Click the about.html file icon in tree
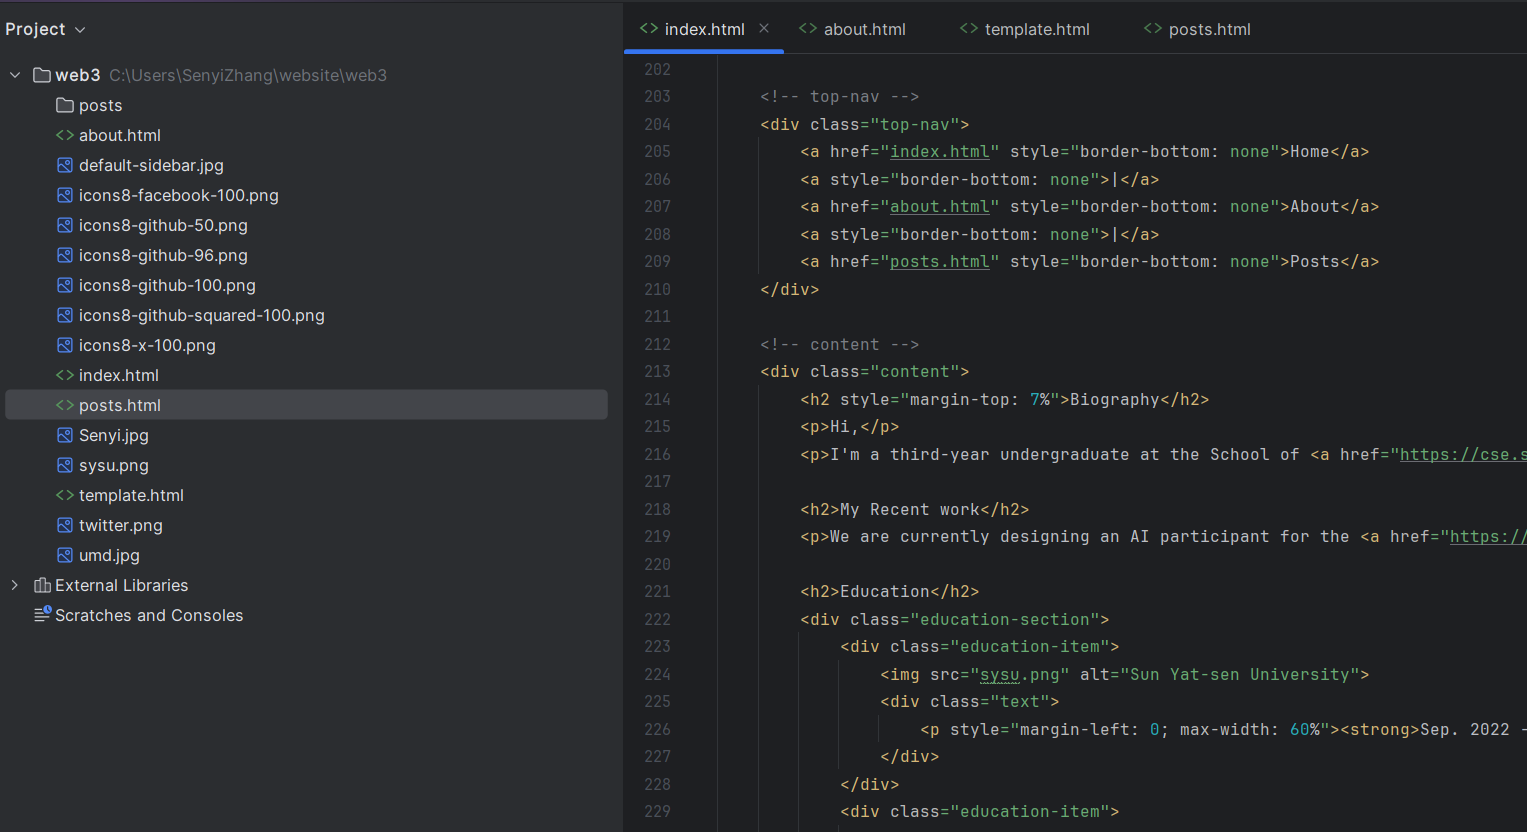 (65, 135)
